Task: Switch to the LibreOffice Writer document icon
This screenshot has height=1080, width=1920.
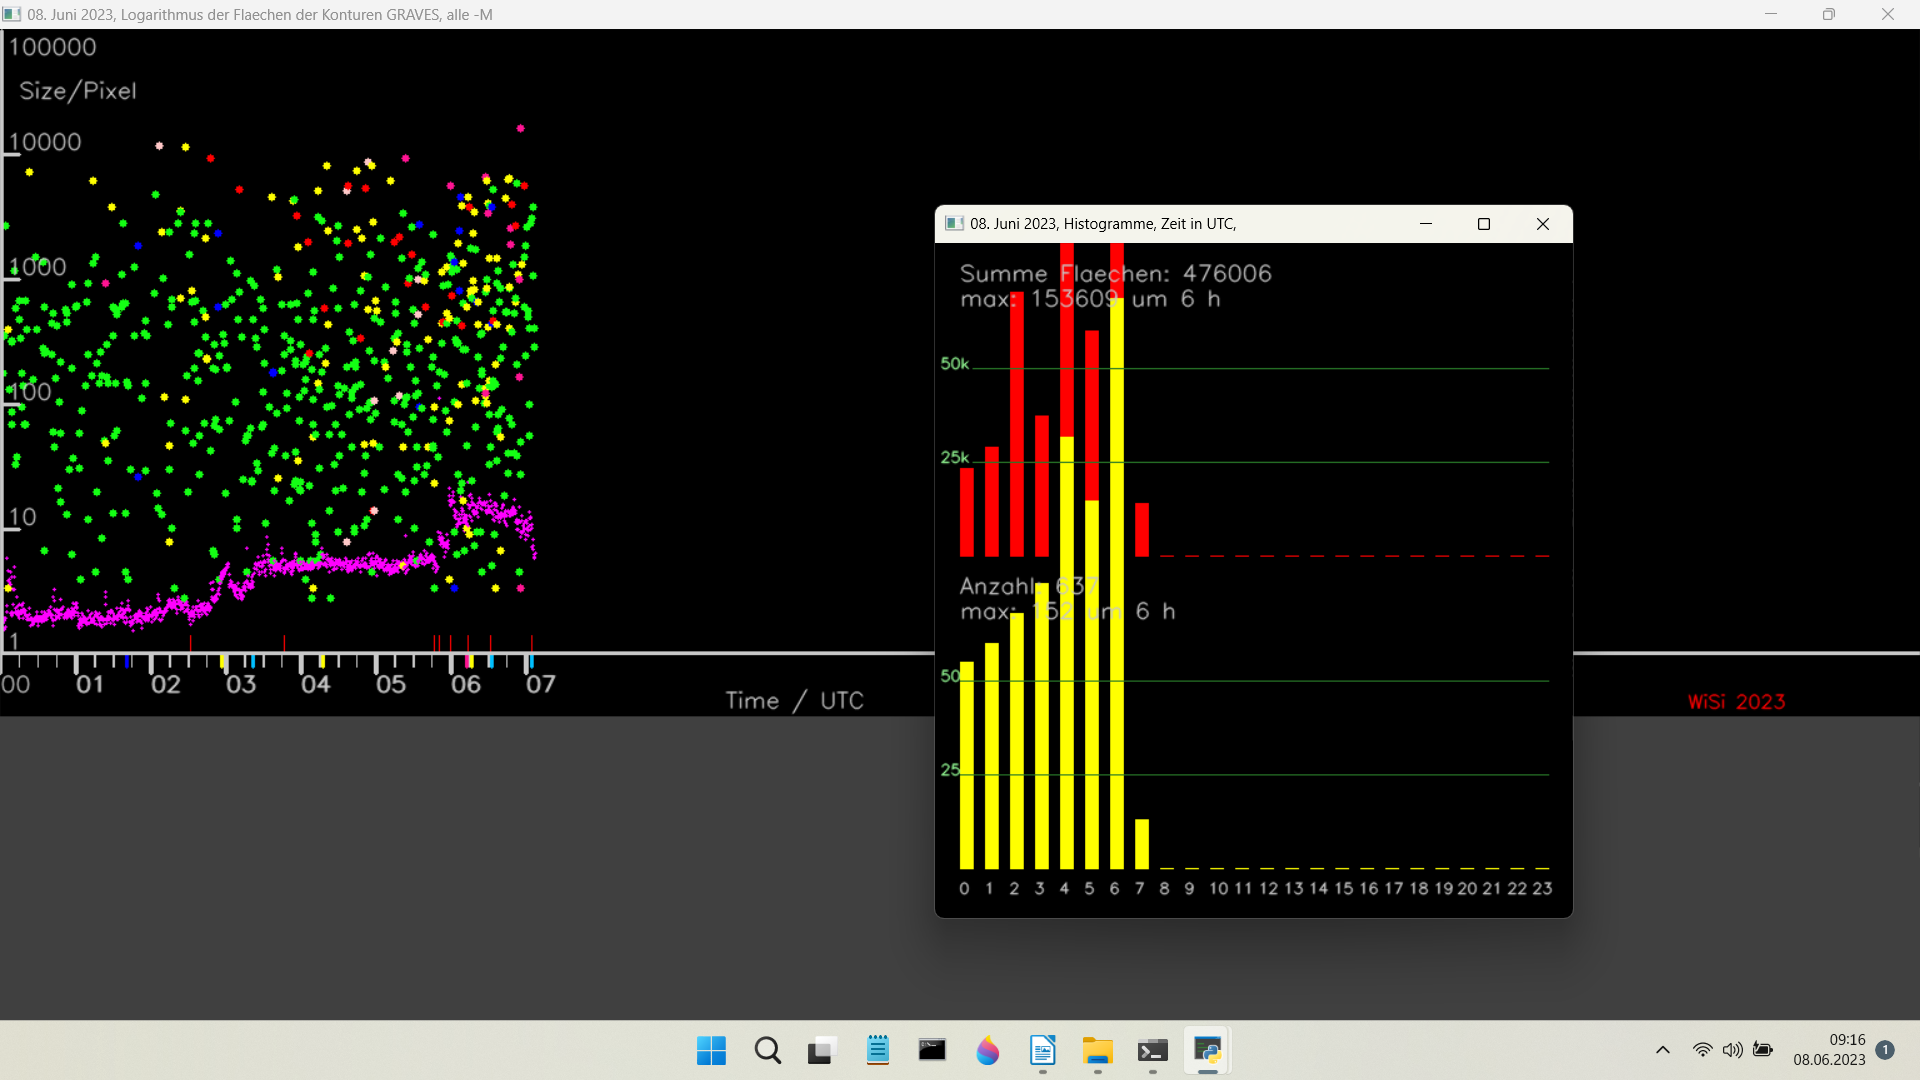Action: click(1042, 1051)
